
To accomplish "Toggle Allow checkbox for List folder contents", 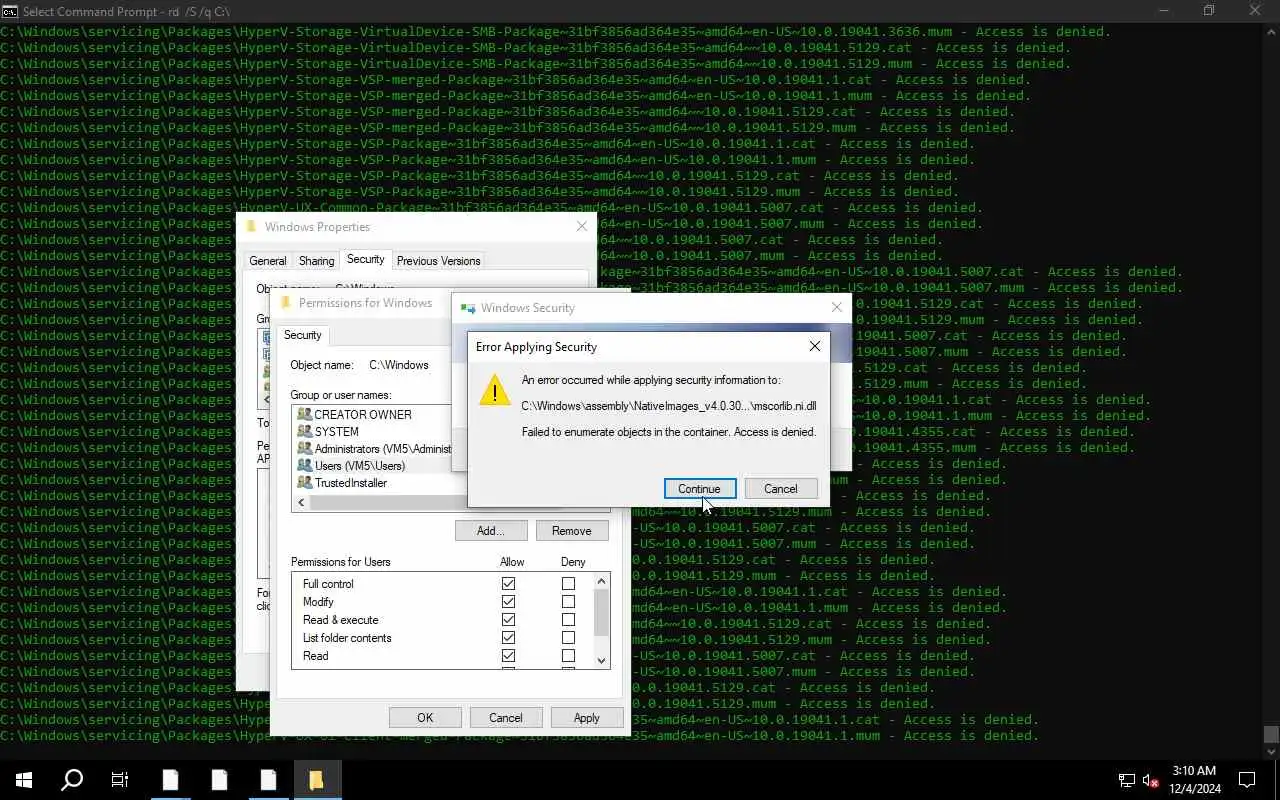I will [508, 638].
